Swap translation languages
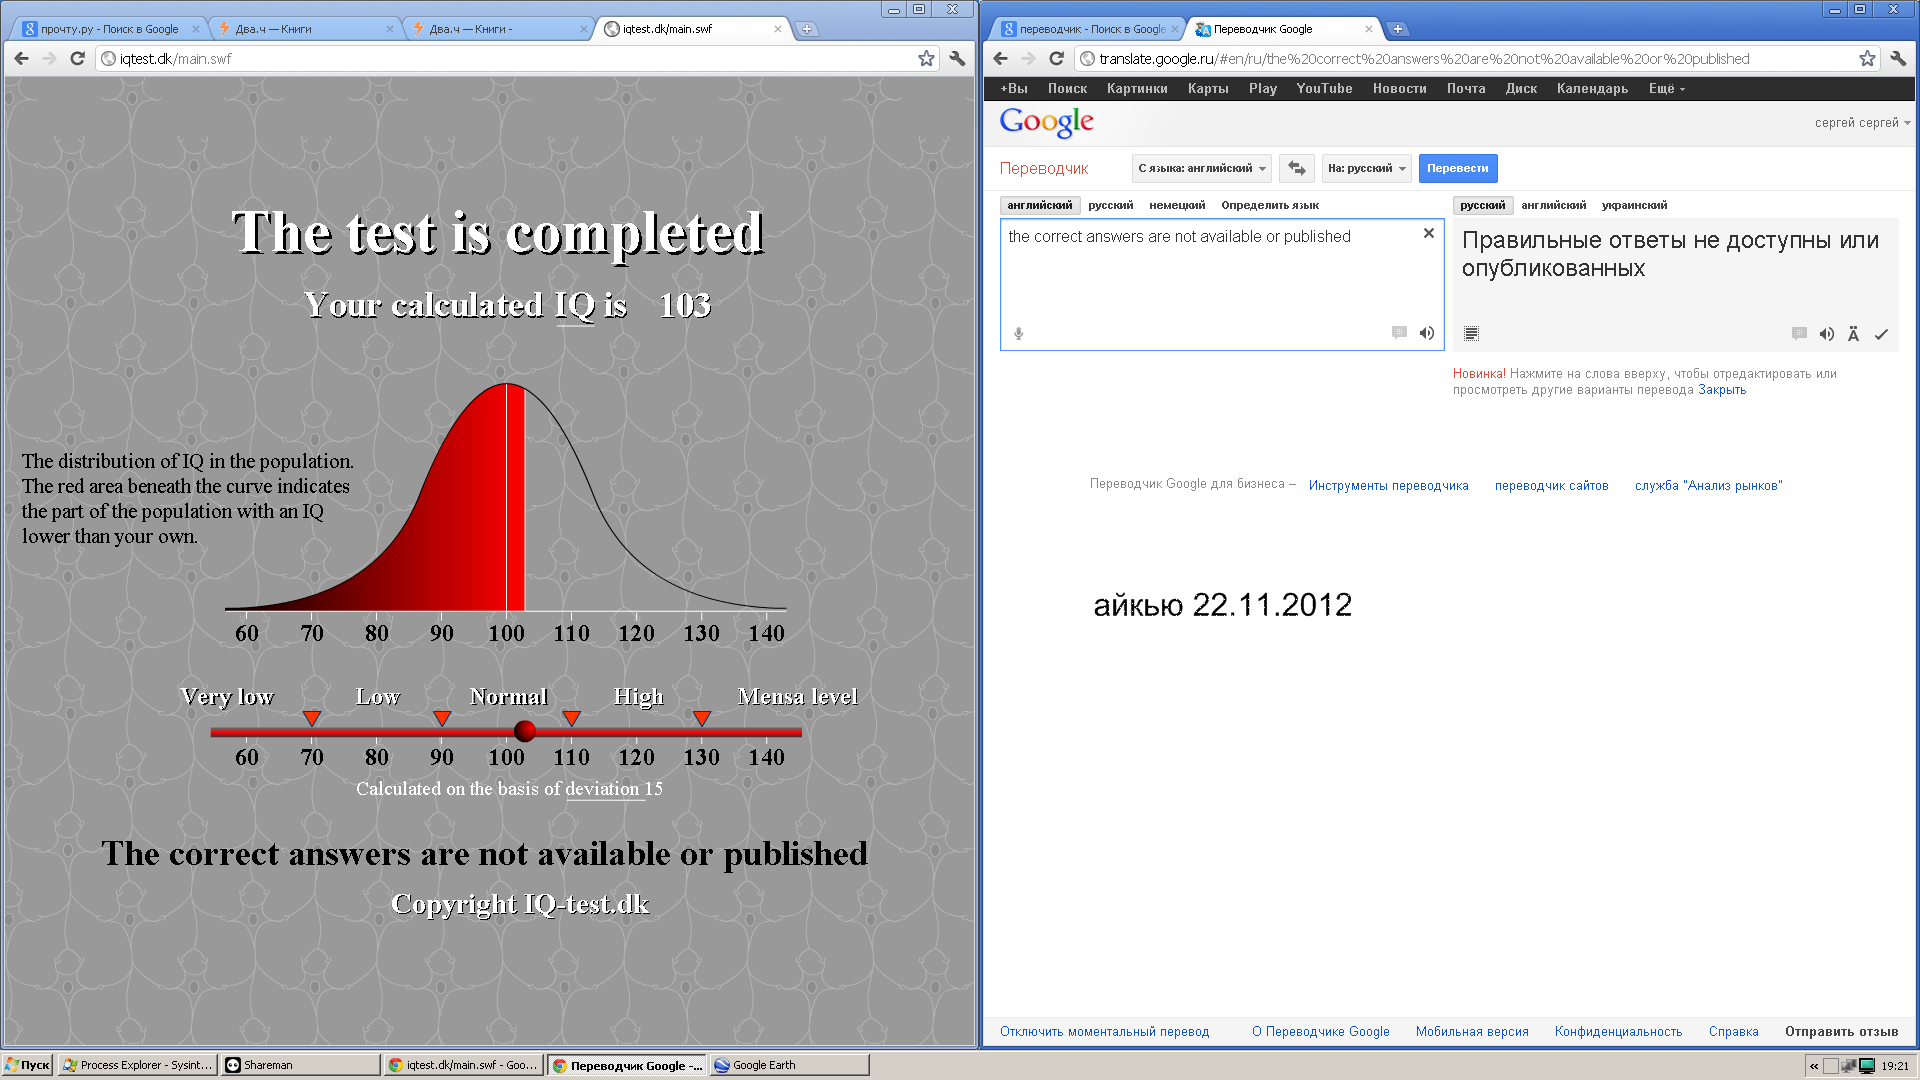The height and width of the screenshot is (1080, 1920). pos(1297,168)
